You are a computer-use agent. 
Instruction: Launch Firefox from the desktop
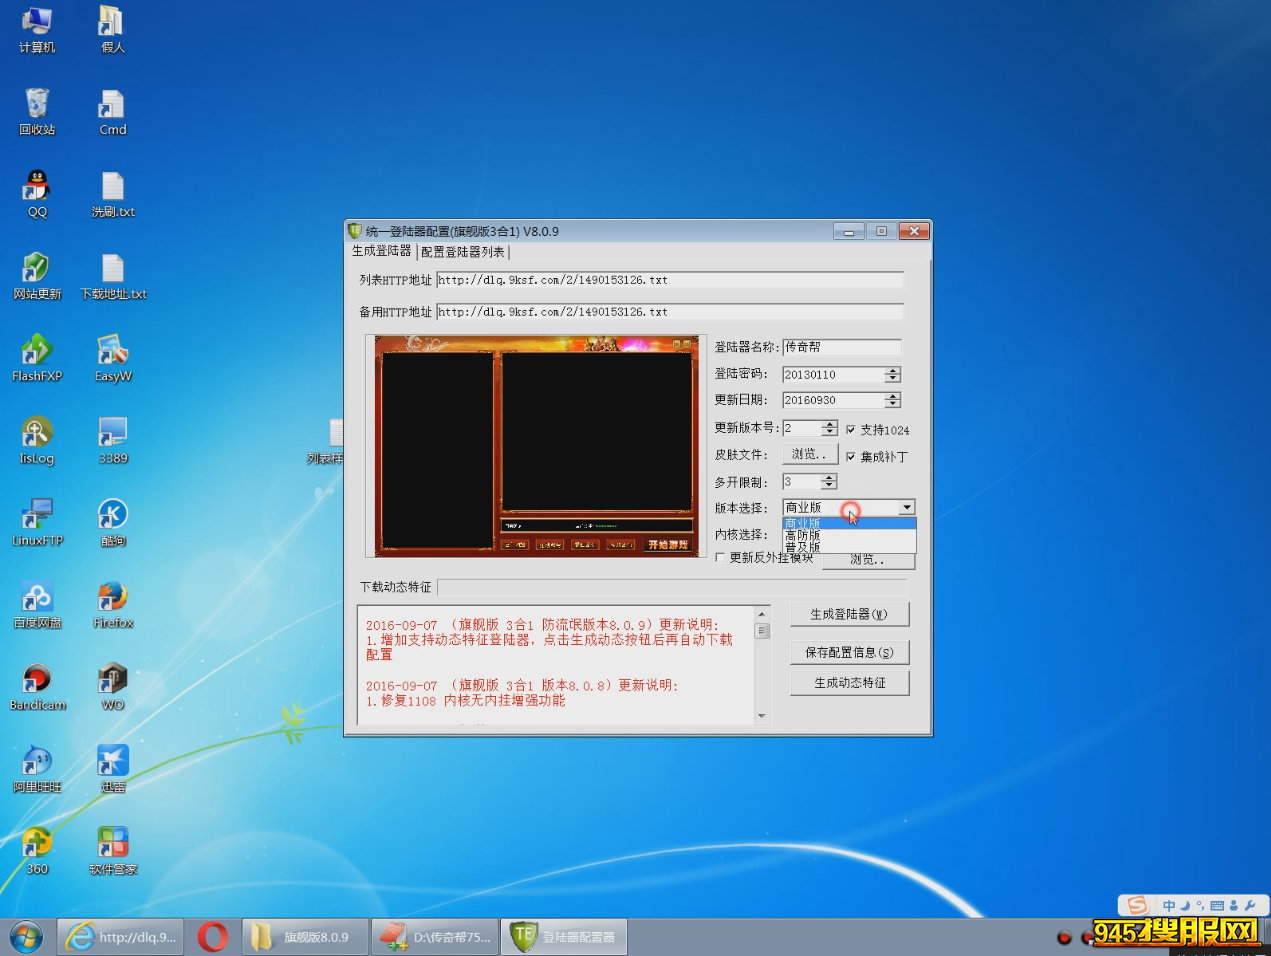tap(113, 598)
